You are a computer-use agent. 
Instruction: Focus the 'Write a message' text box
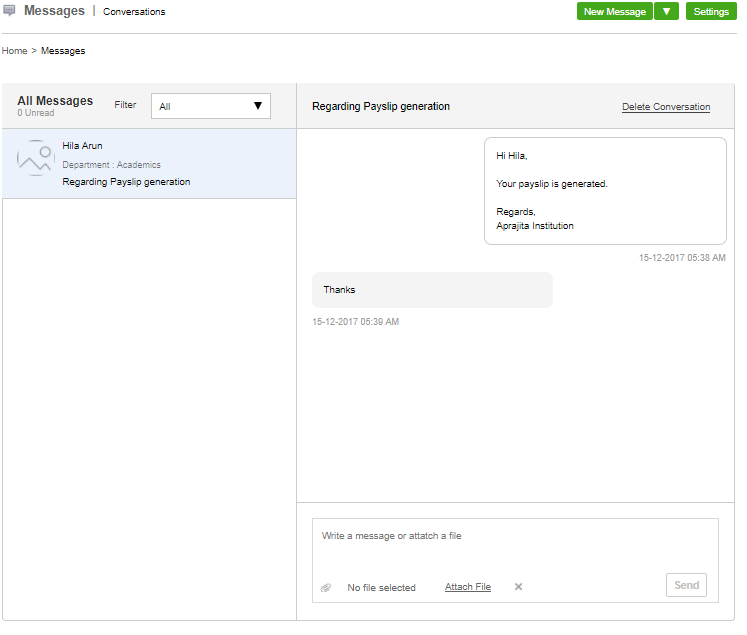coord(515,545)
